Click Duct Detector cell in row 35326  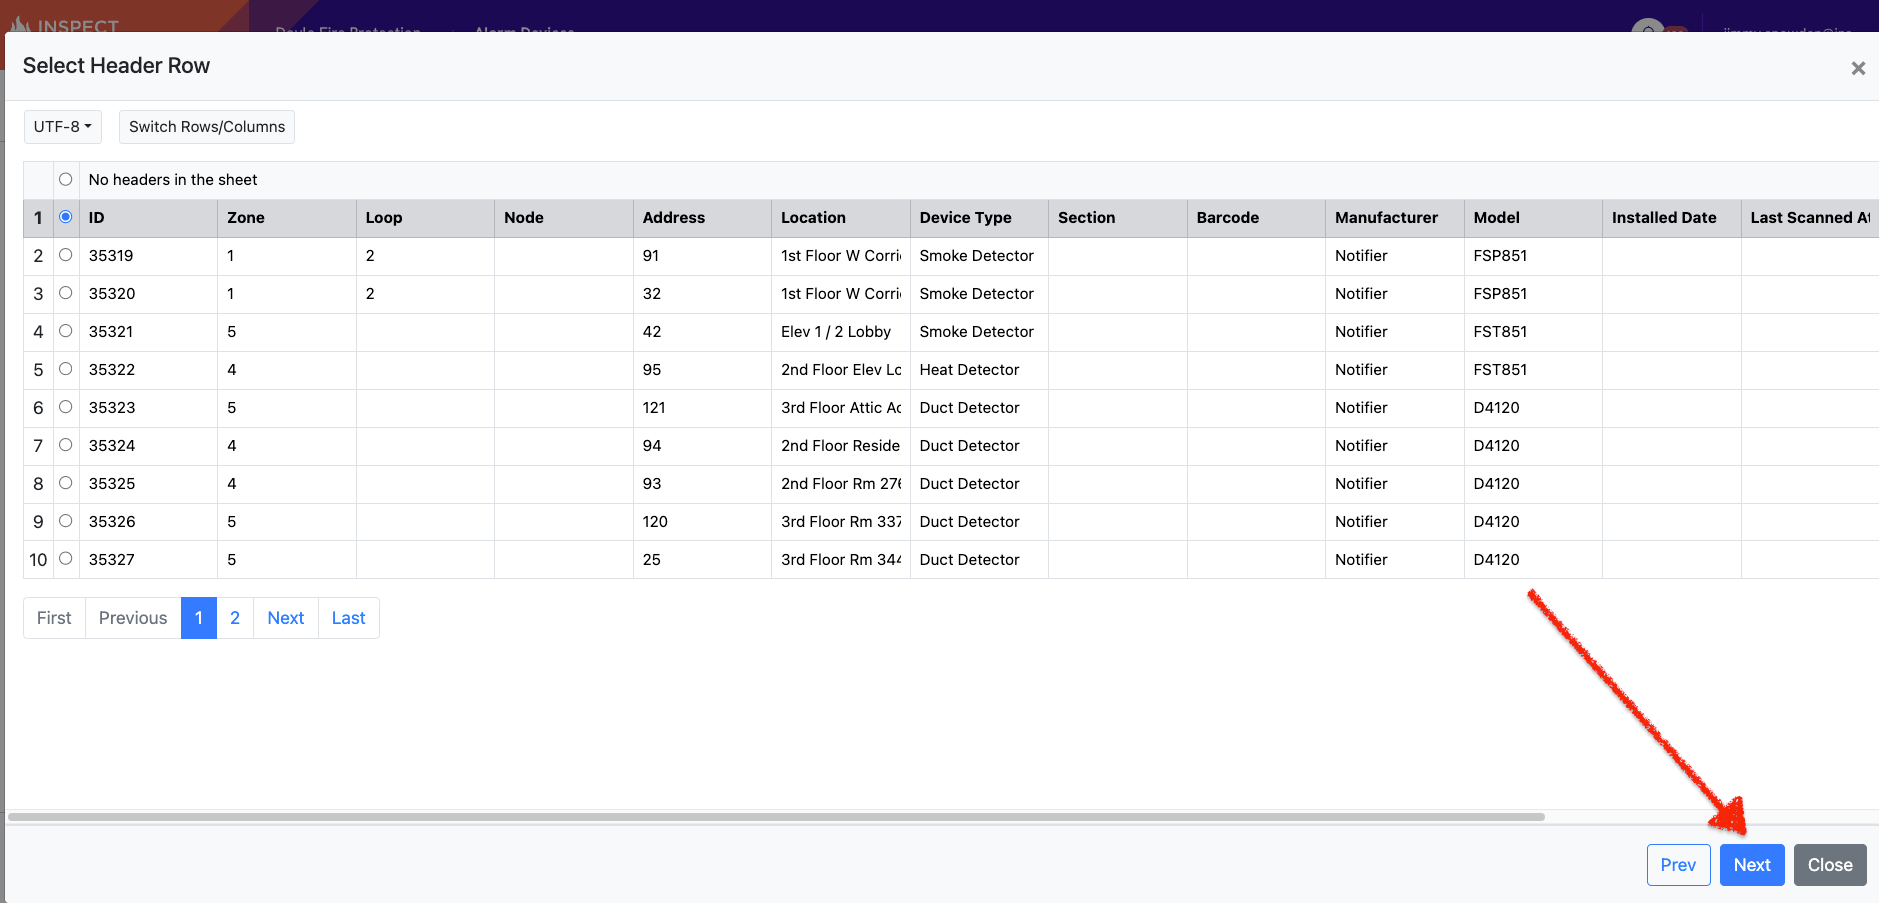(x=979, y=522)
